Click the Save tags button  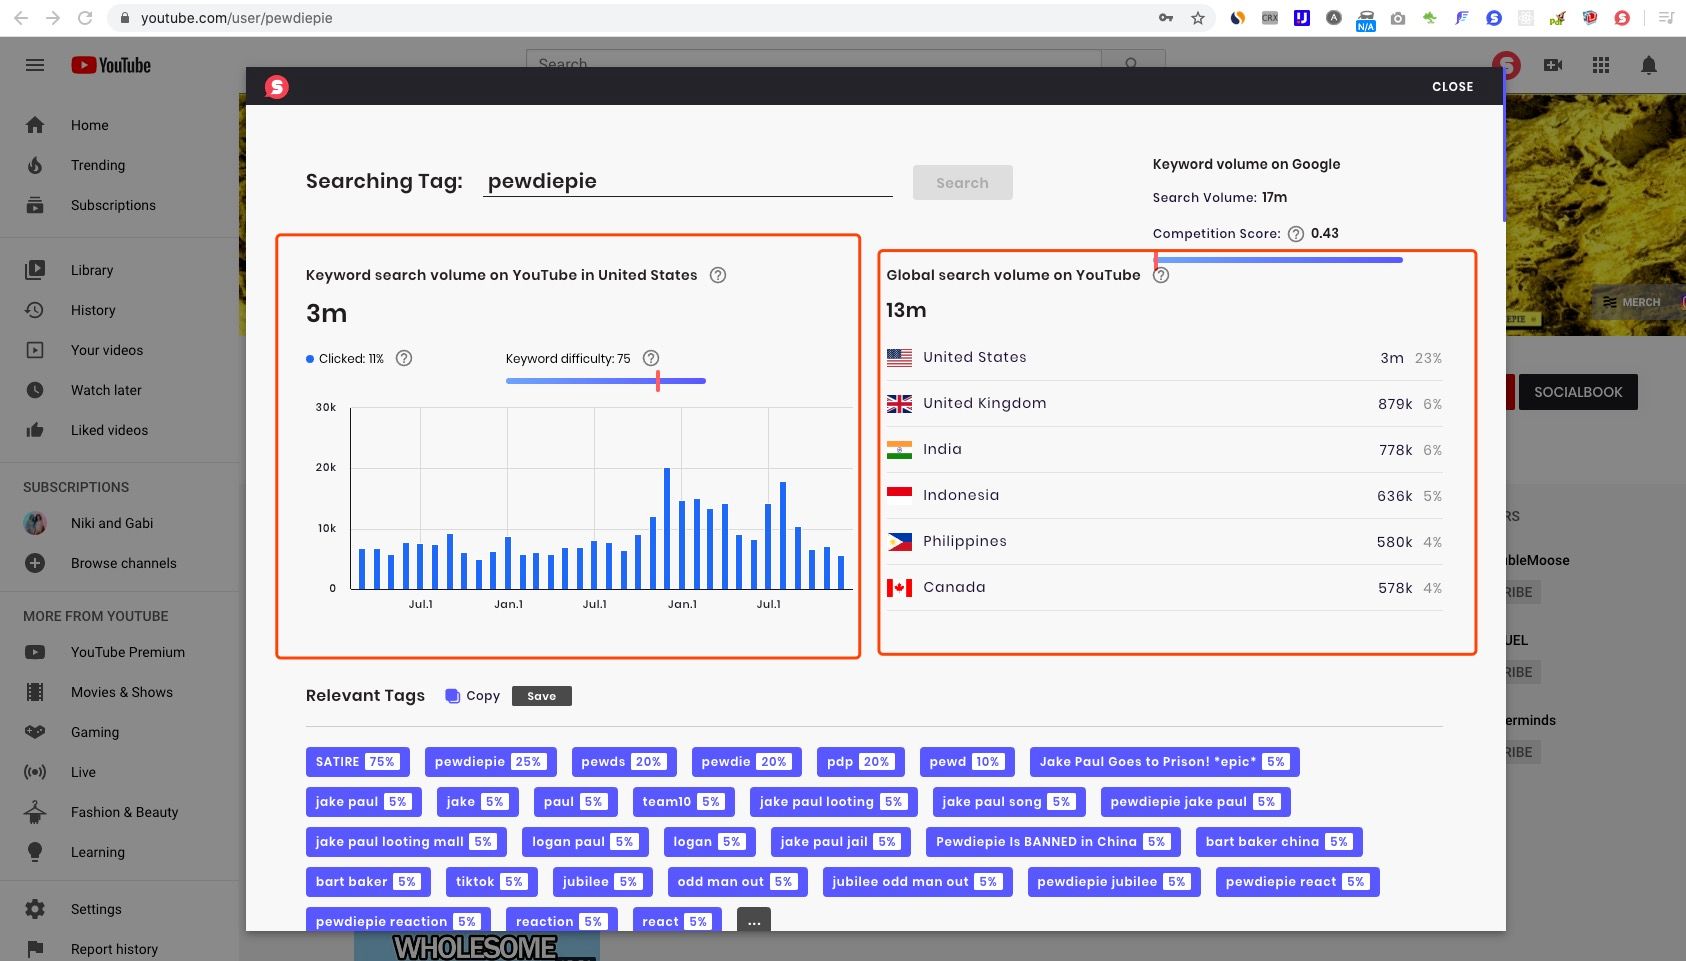coord(542,696)
